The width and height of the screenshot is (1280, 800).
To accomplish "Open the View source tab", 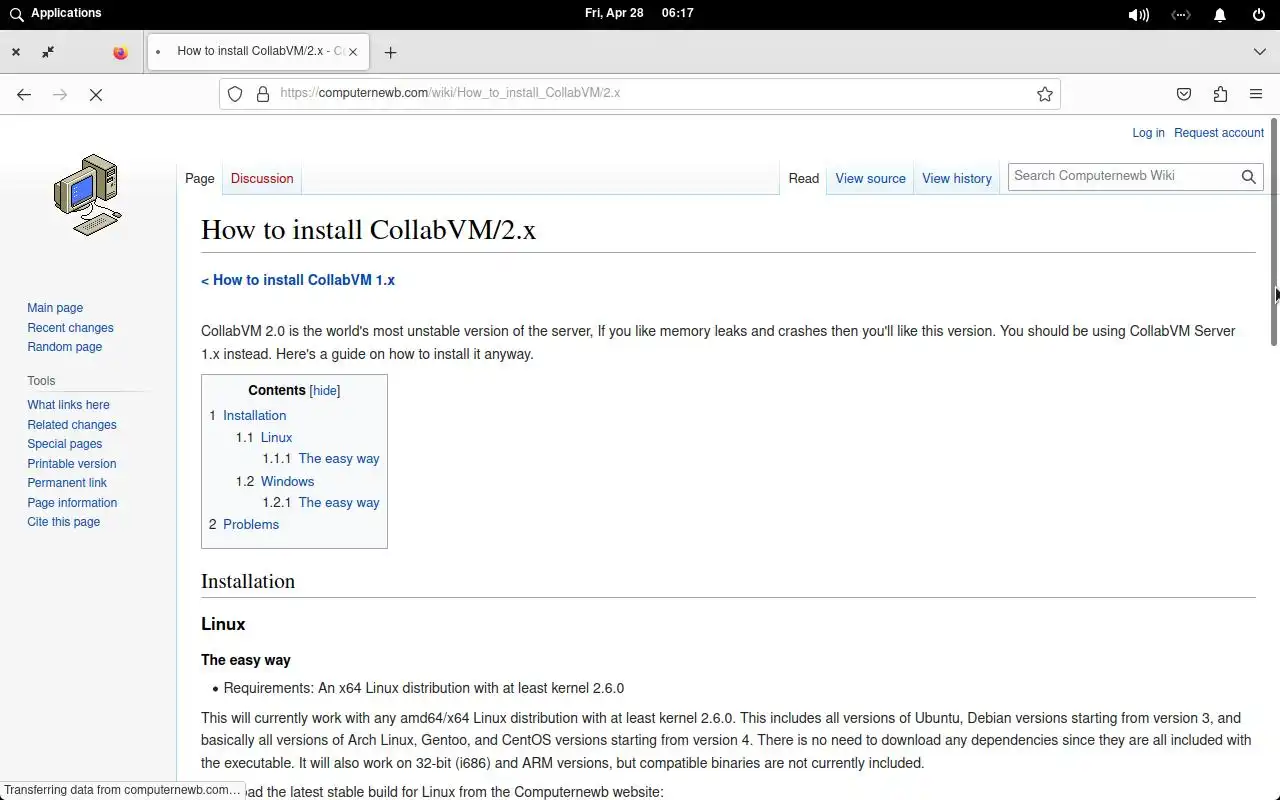I will point(870,178).
